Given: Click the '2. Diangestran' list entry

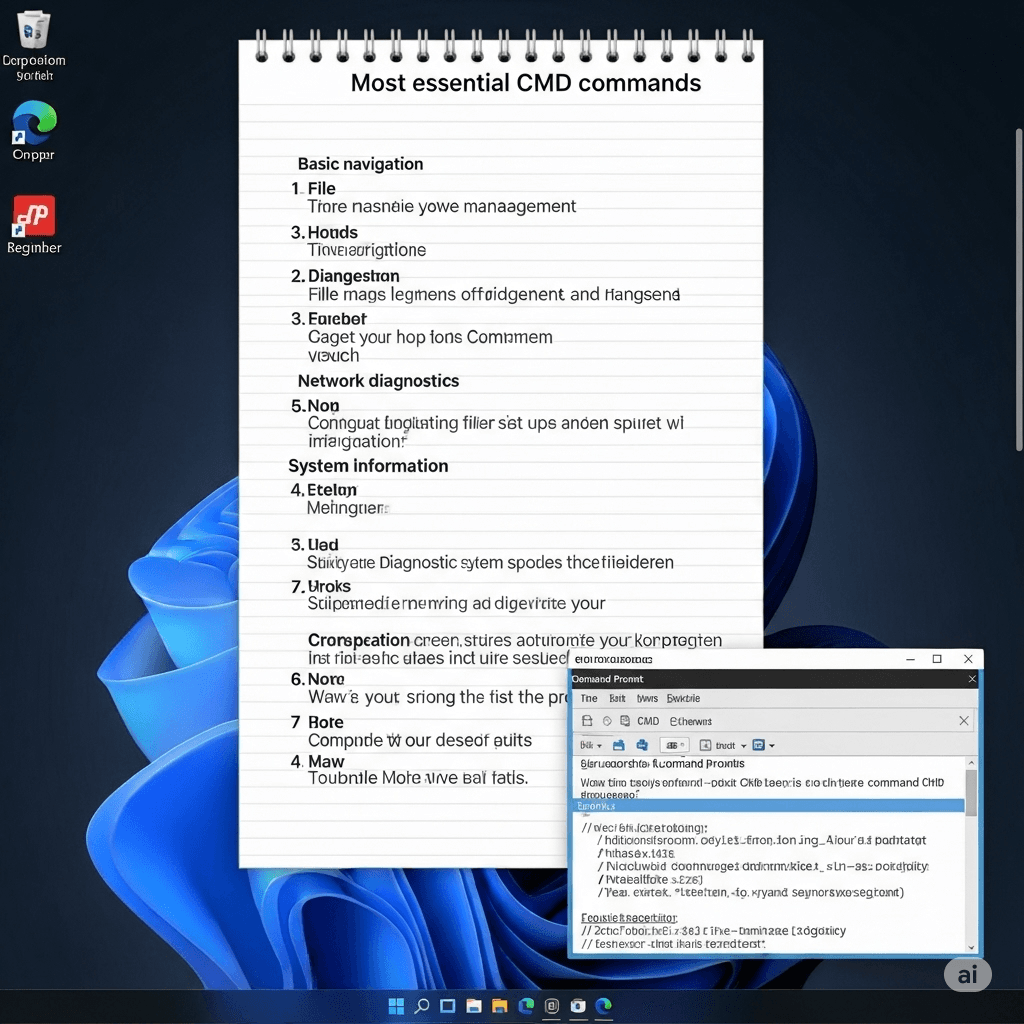Looking at the screenshot, I should pos(345,276).
